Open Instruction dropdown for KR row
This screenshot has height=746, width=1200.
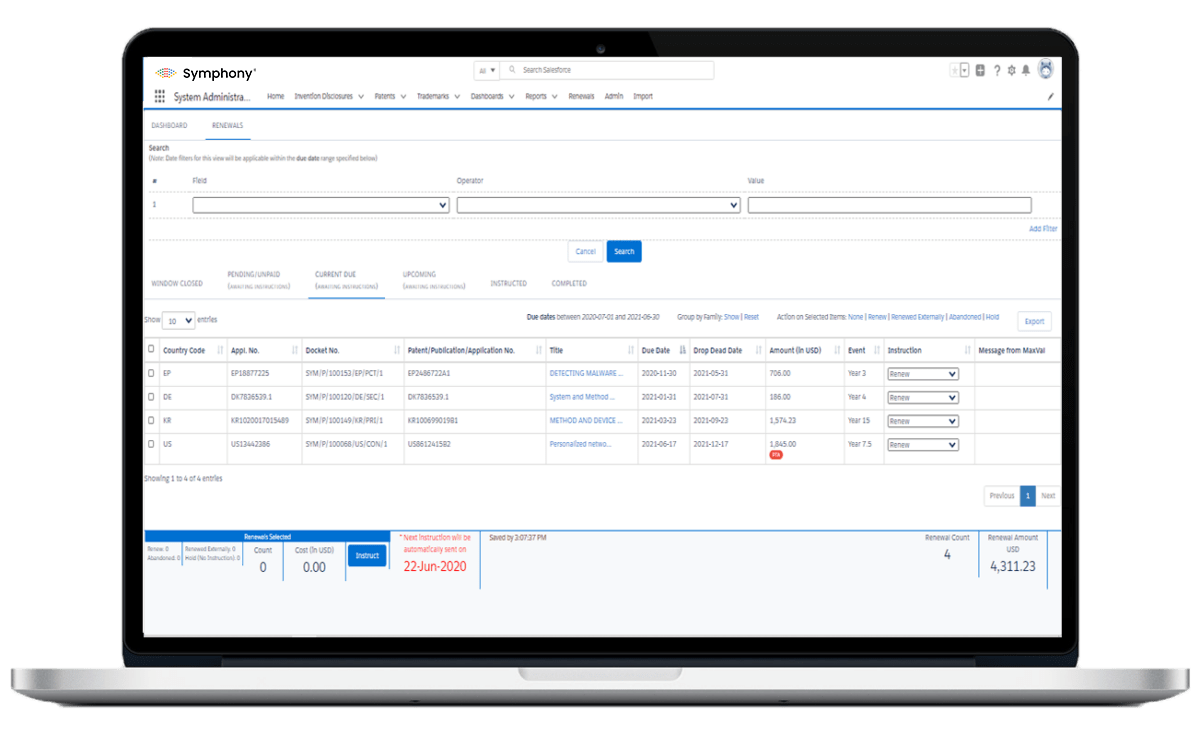point(923,421)
